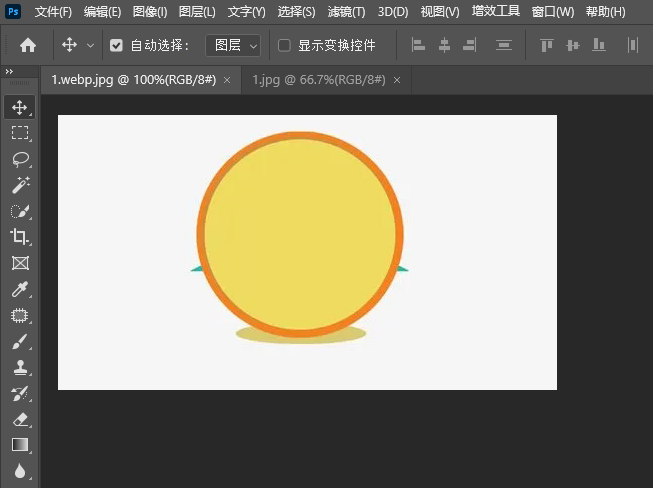Click the distribute horizontally icon at far right
Image resolution: width=653 pixels, height=488 pixels.
pyautogui.click(x=633, y=45)
